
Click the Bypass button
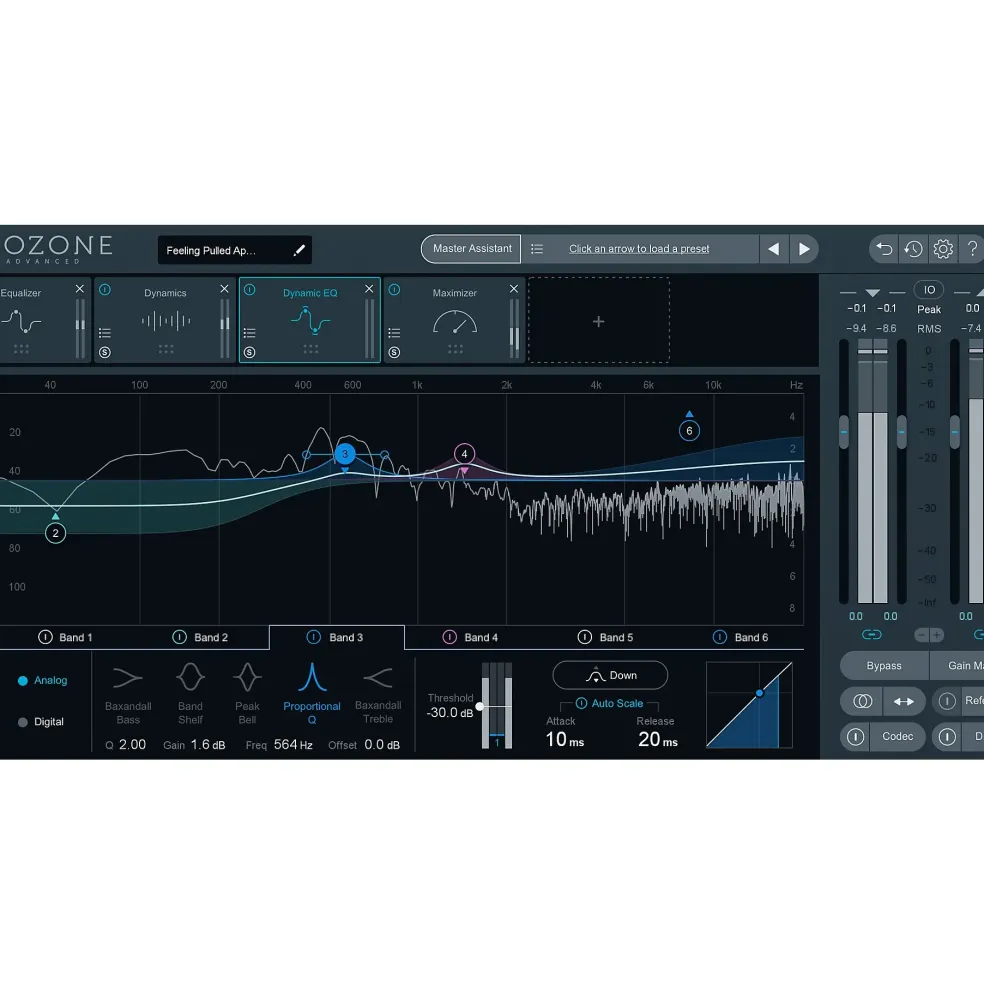click(883, 665)
